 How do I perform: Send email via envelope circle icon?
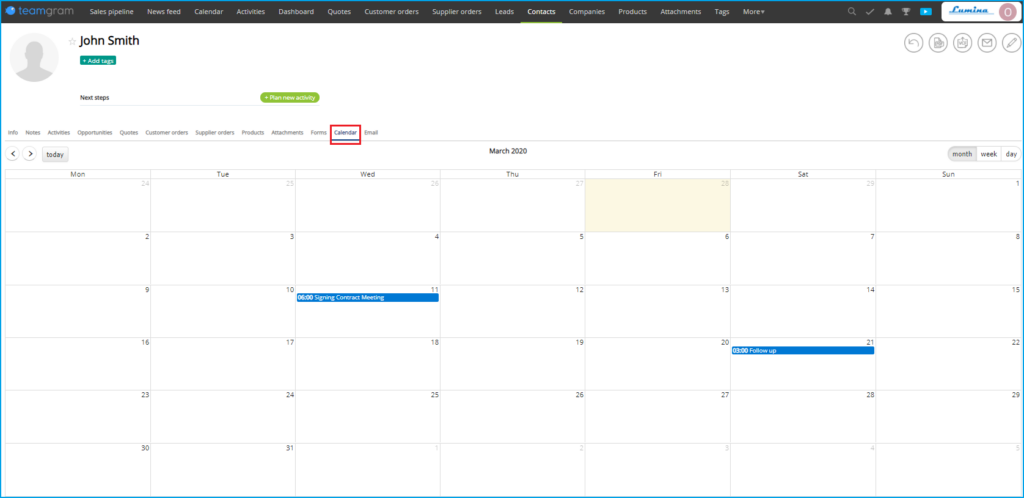pos(987,43)
